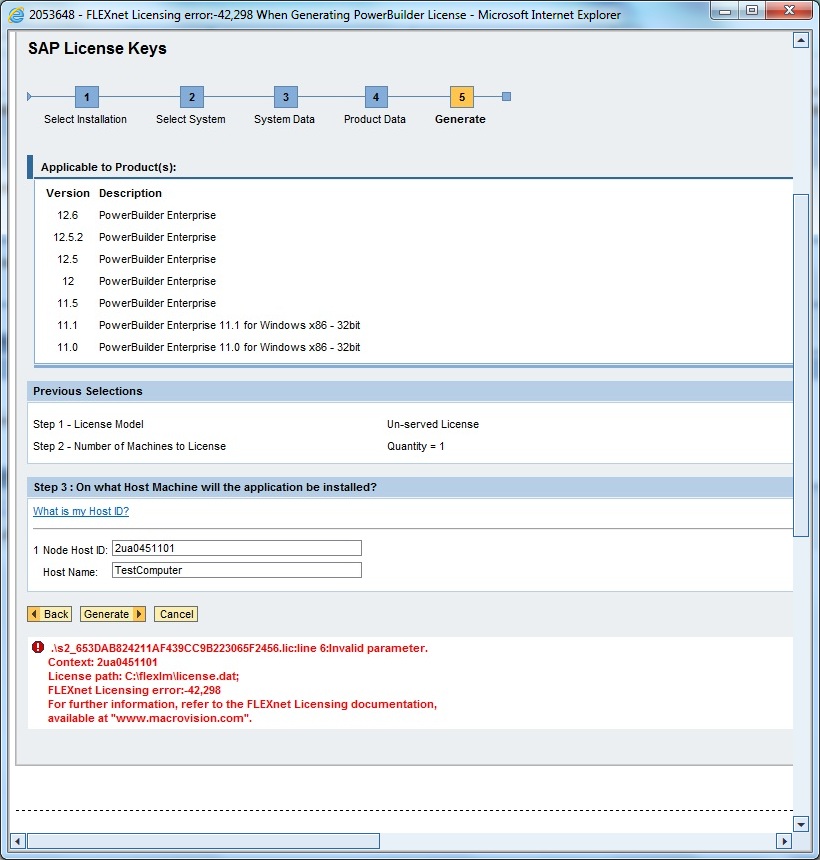Viewport: 820px width, 860px height.
Task: Click the Back button
Action: point(49,614)
